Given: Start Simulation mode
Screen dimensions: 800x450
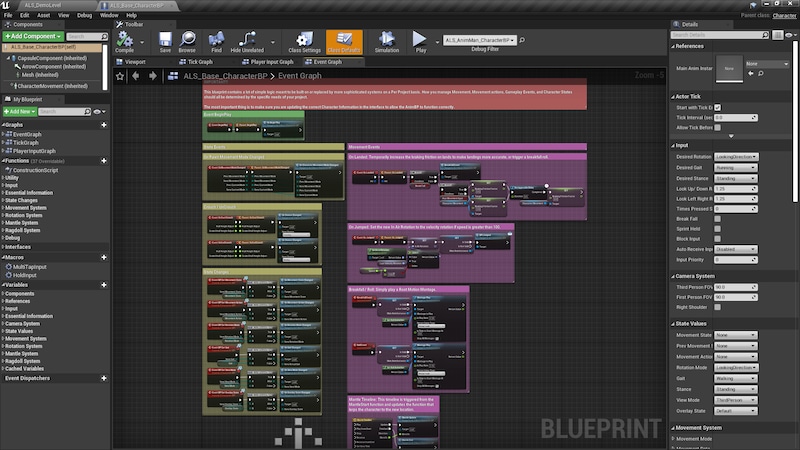Looking at the screenshot, I should pyautogui.click(x=387, y=42).
